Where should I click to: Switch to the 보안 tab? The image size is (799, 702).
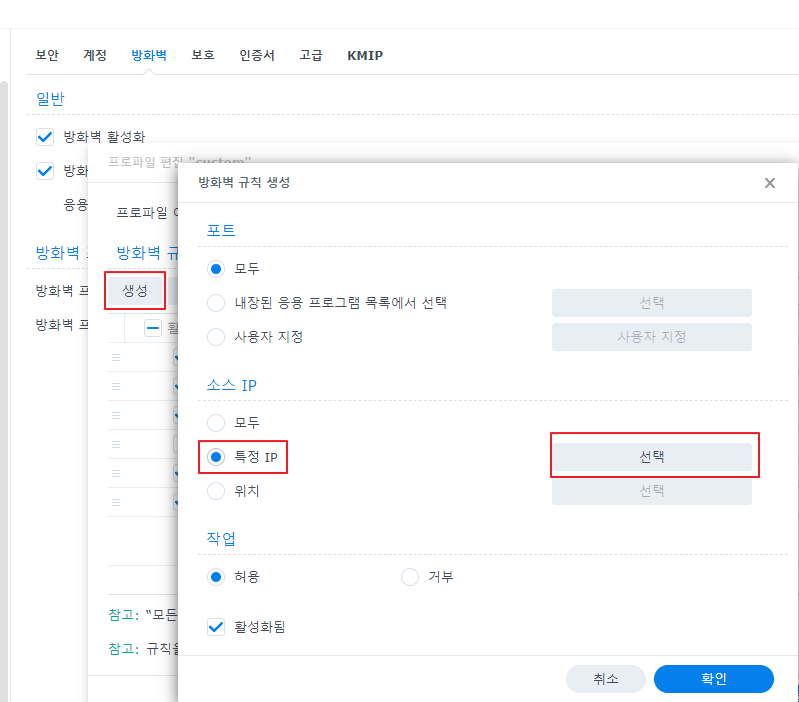pyautogui.click(x=47, y=55)
